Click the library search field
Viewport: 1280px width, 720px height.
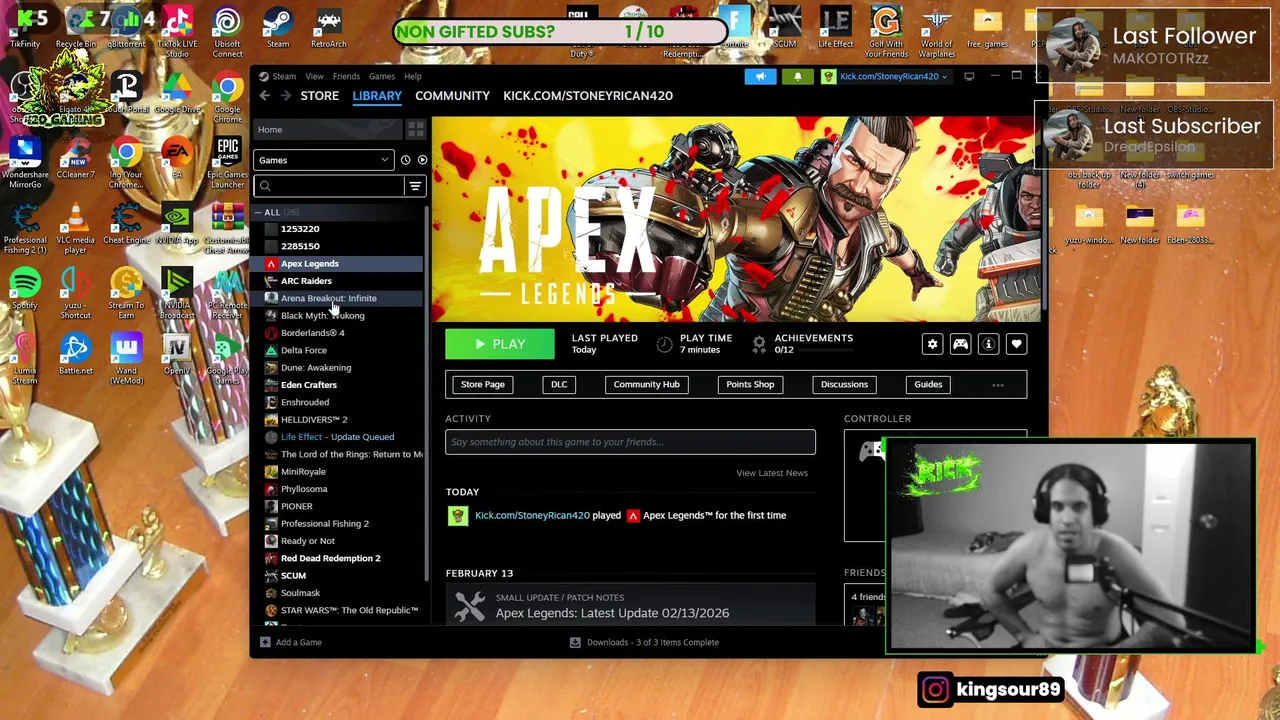(330, 186)
